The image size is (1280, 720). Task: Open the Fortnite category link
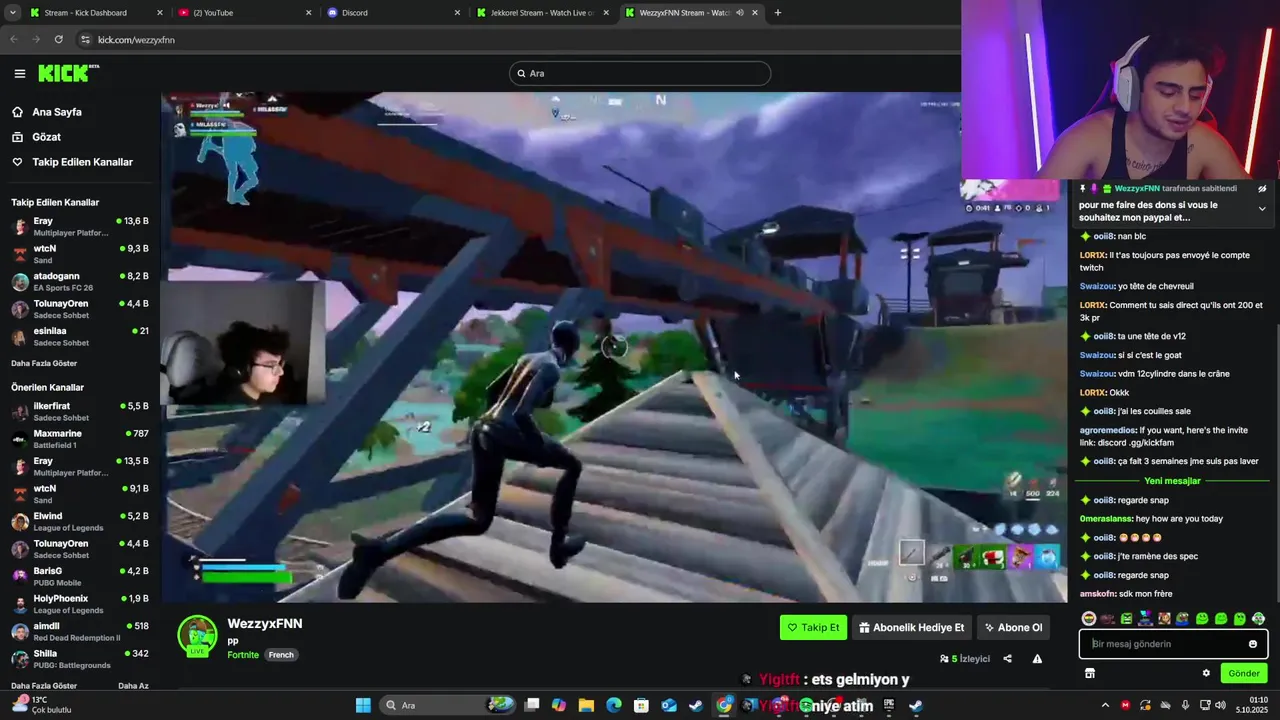(243, 655)
